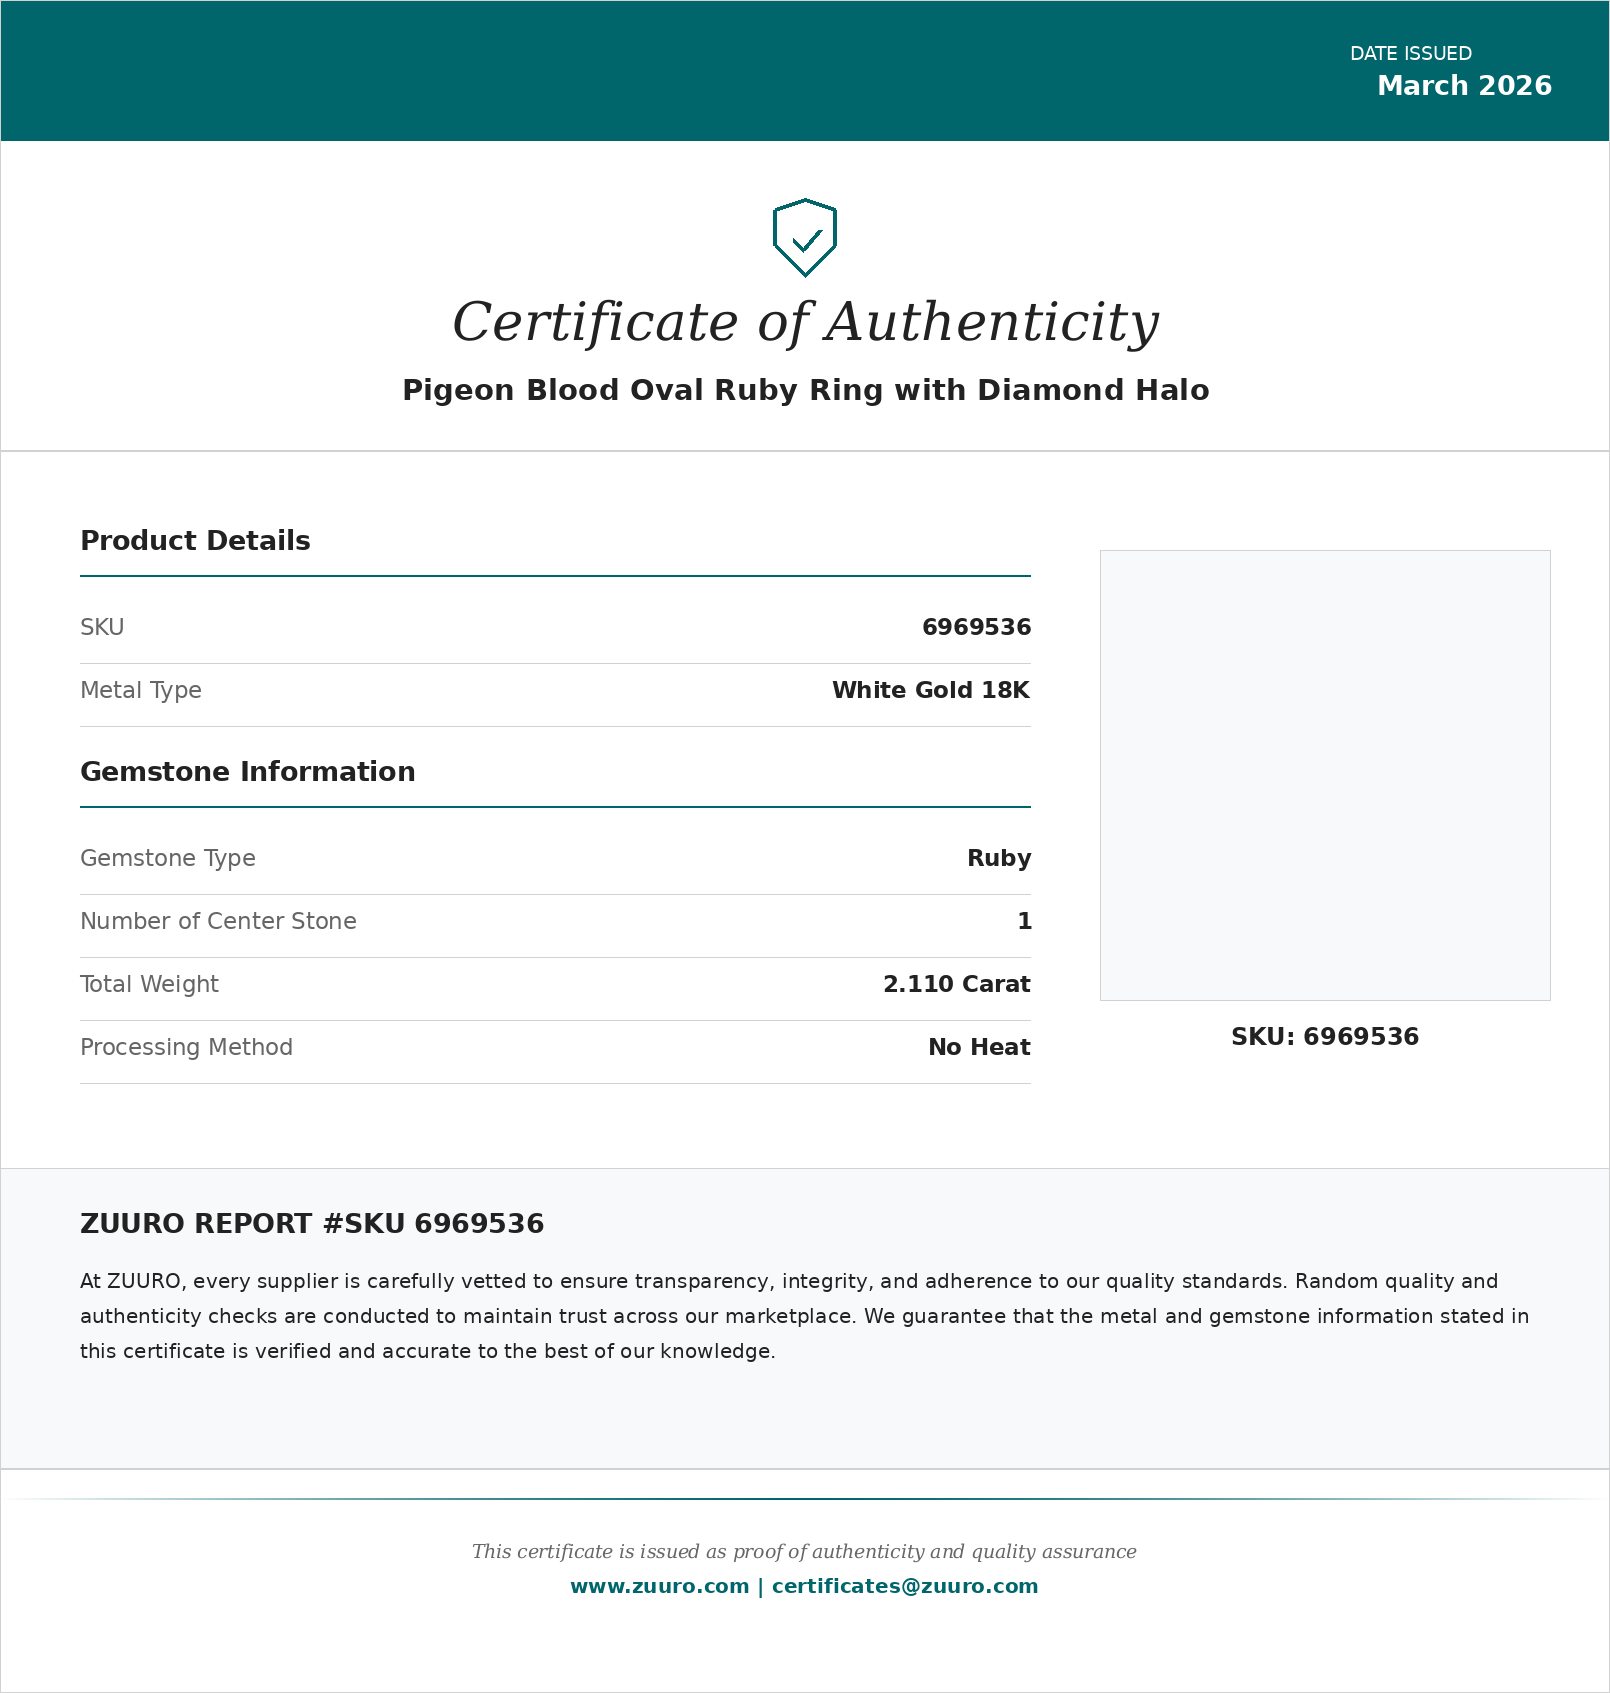Viewport: 1610px width, 1693px height.
Task: Open the www.zuuro.com link
Action: click(659, 1586)
